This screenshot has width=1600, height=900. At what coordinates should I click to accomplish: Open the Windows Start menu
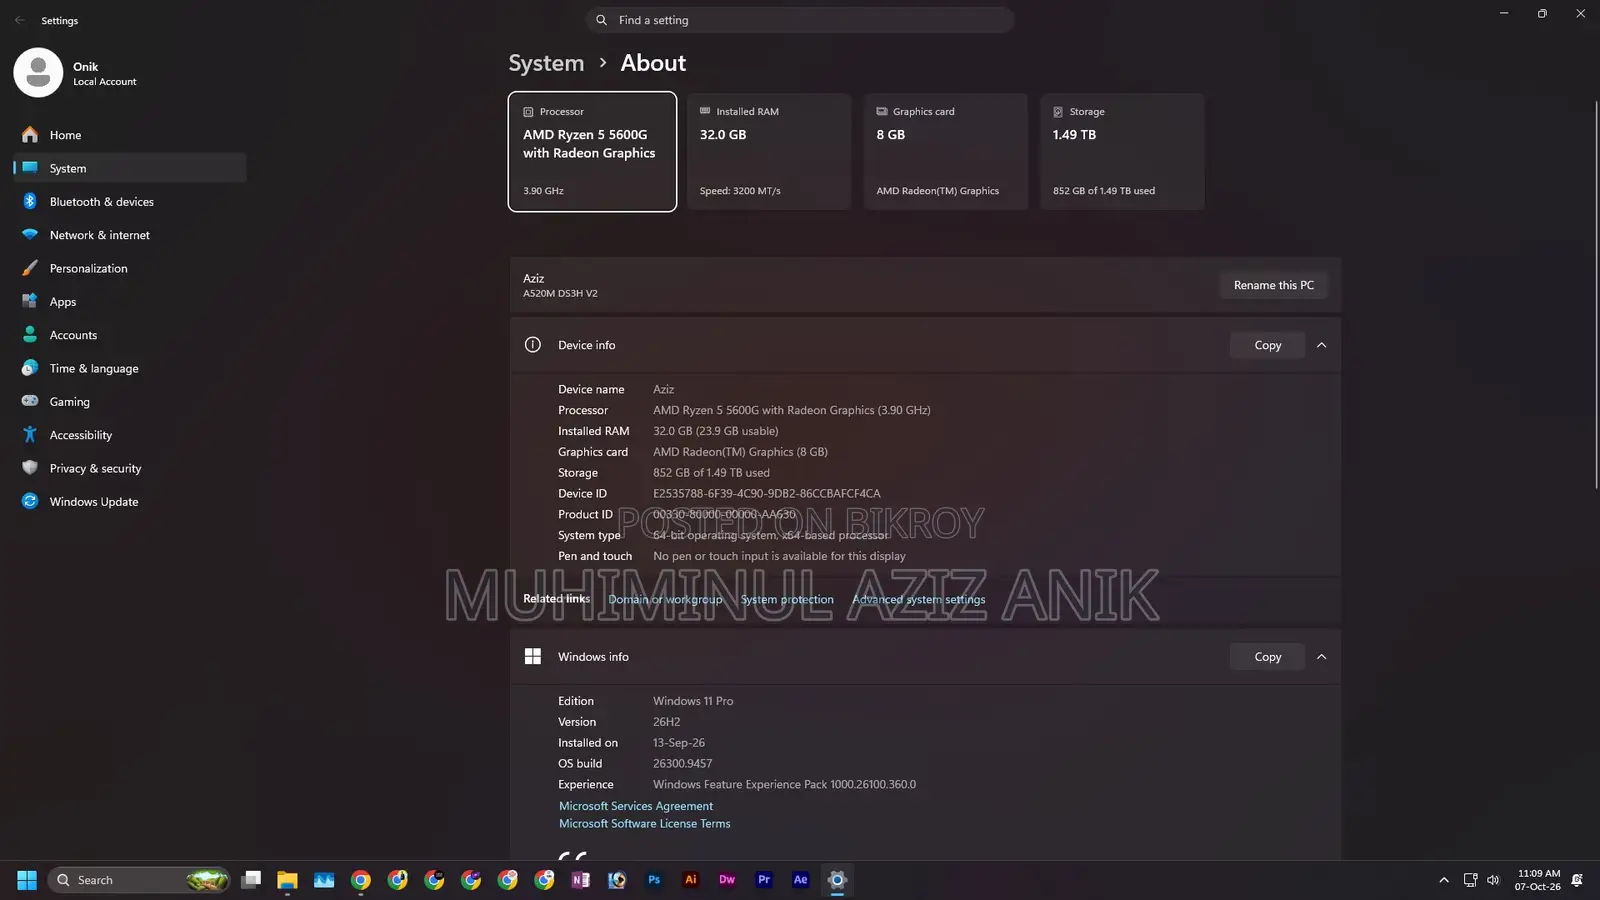(27, 880)
